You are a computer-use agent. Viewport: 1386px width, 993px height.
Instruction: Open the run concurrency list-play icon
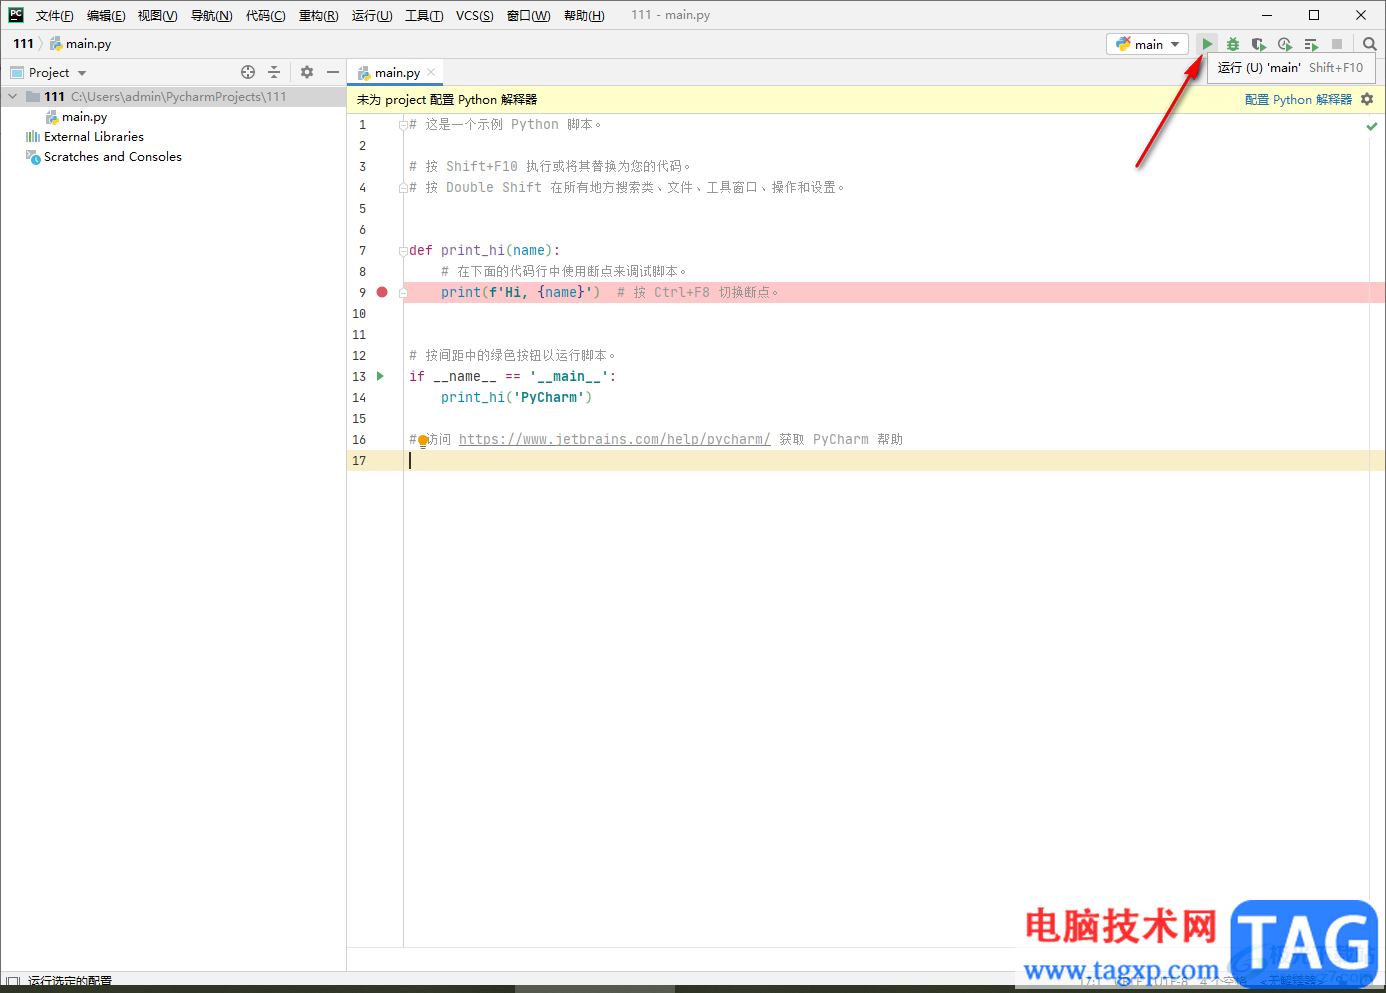1311,44
